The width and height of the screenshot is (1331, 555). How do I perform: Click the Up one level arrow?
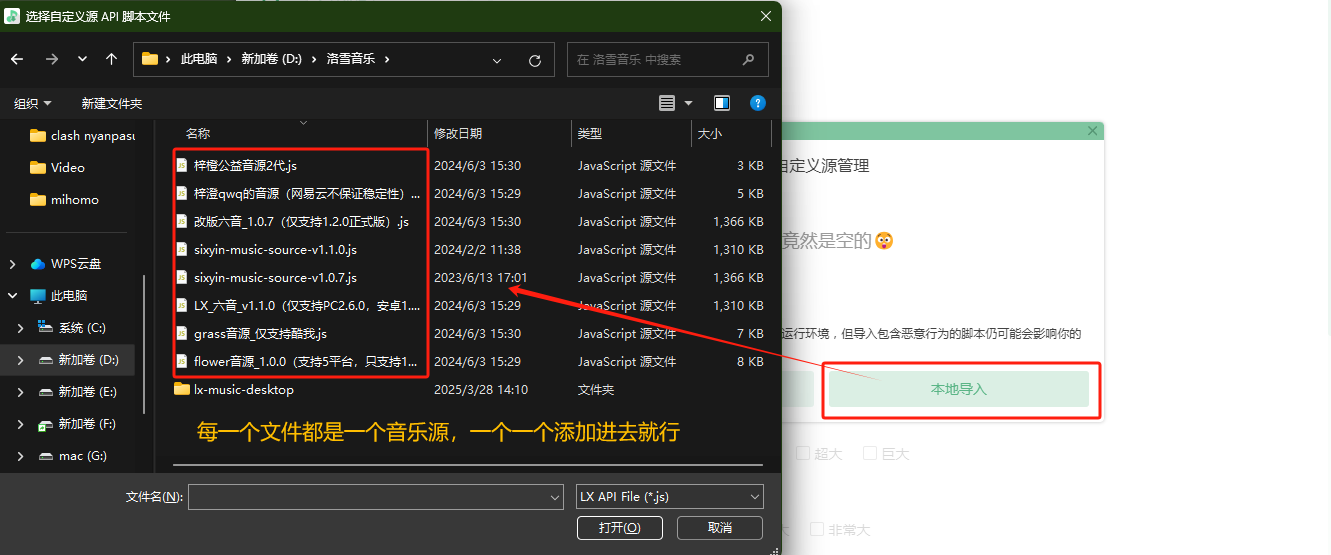[111, 59]
